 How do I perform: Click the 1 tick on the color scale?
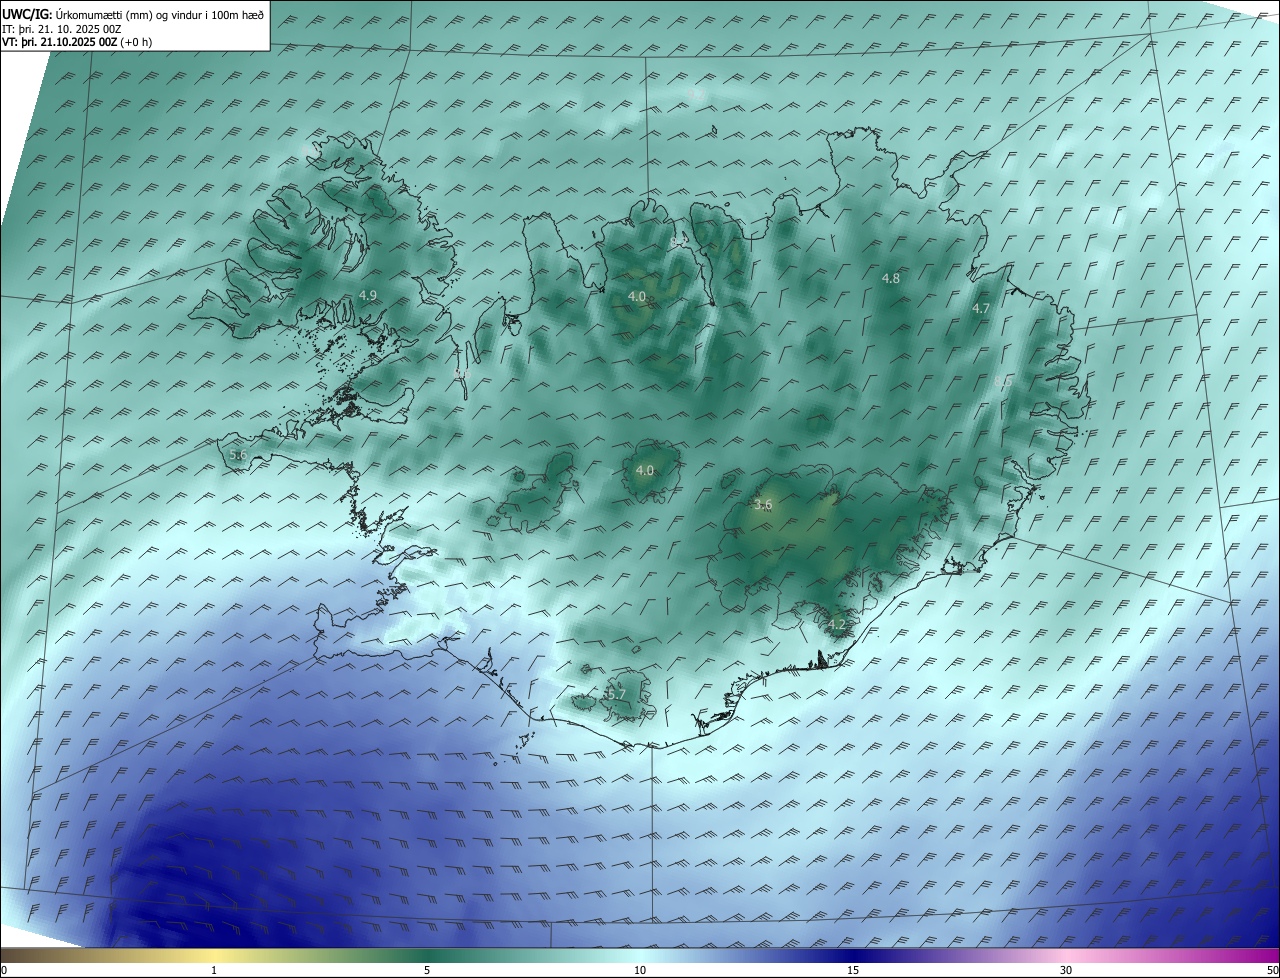(214, 970)
